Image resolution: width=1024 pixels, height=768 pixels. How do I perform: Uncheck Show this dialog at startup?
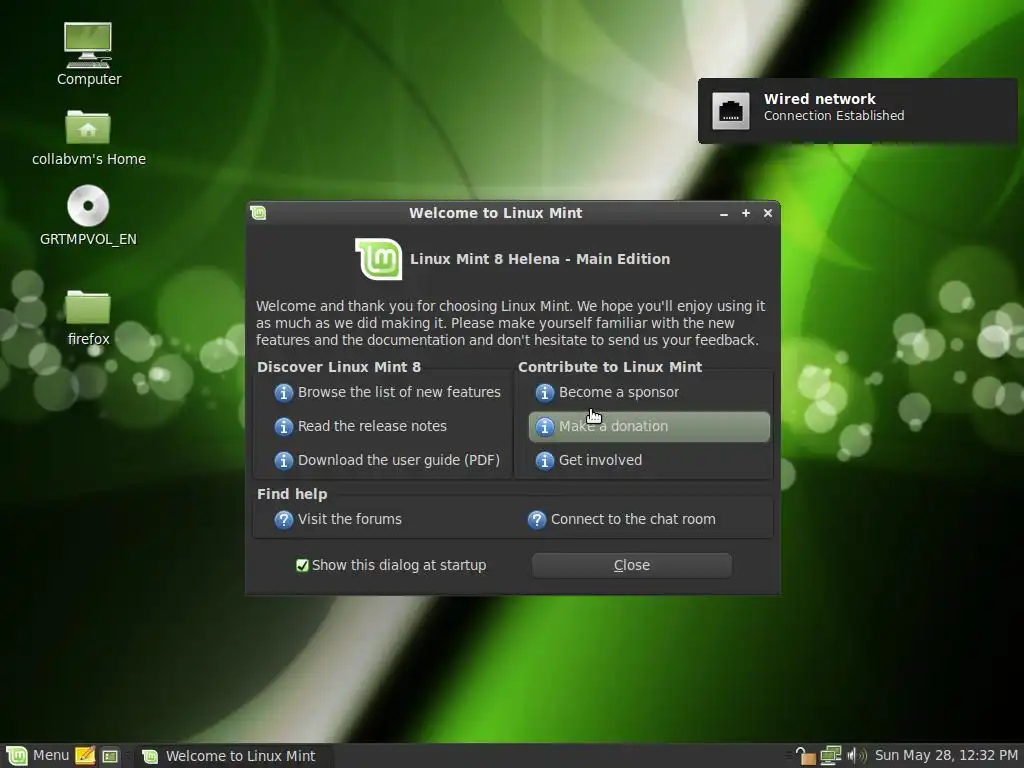pos(302,565)
